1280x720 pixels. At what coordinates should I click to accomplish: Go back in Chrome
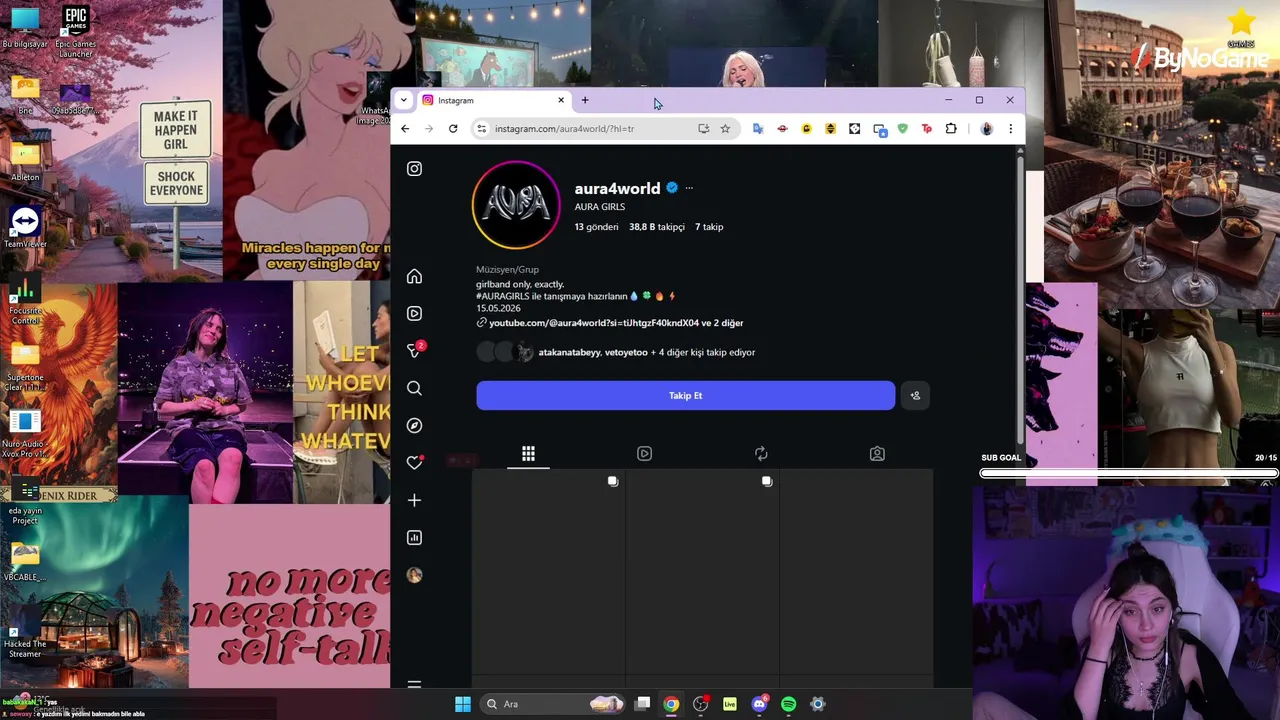405,128
